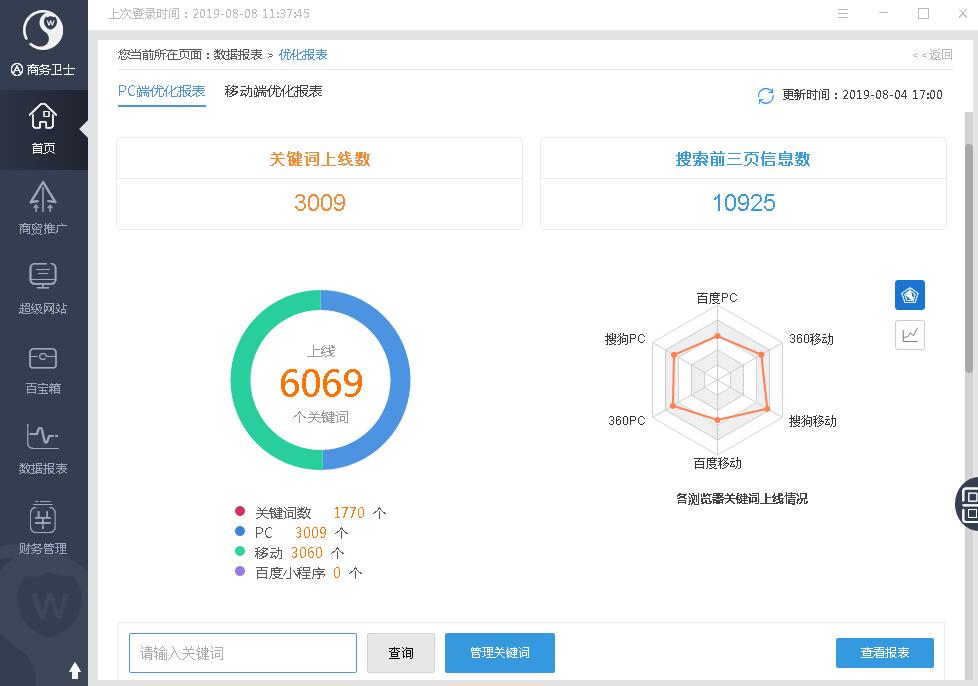Image resolution: width=978 pixels, height=686 pixels.
Task: Click the QR code icon at right edge
Action: tap(967, 502)
